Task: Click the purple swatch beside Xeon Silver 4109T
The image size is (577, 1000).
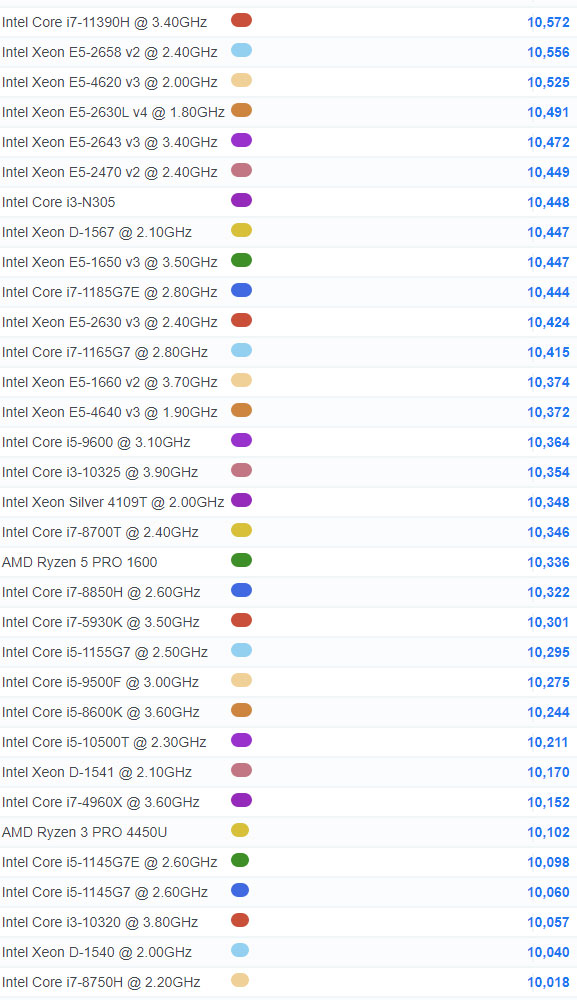Action: pos(241,500)
